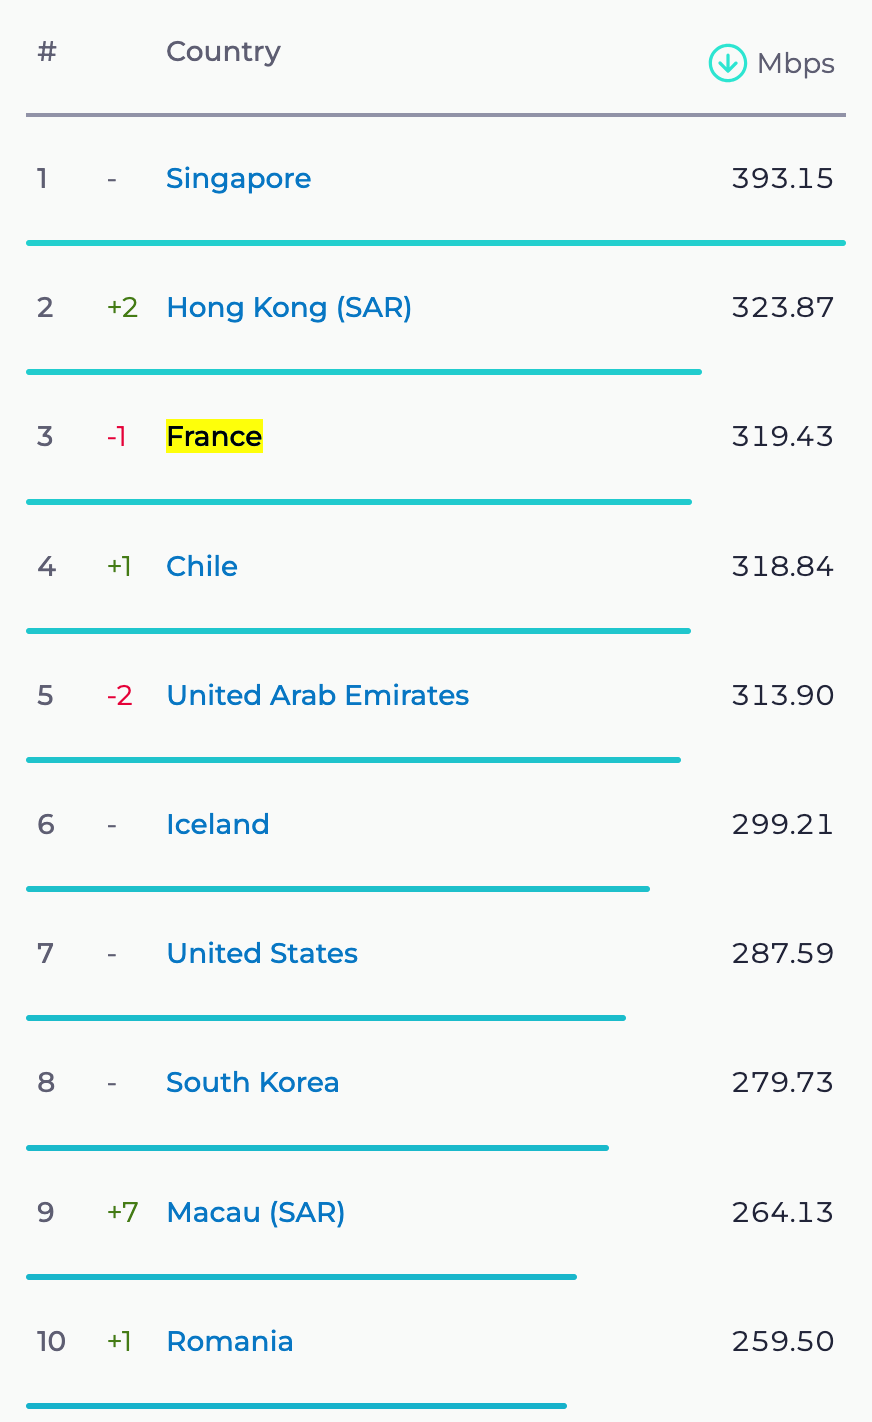872x1422 pixels.
Task: Click the +7 rank change for Macau
Action: pos(123,1212)
